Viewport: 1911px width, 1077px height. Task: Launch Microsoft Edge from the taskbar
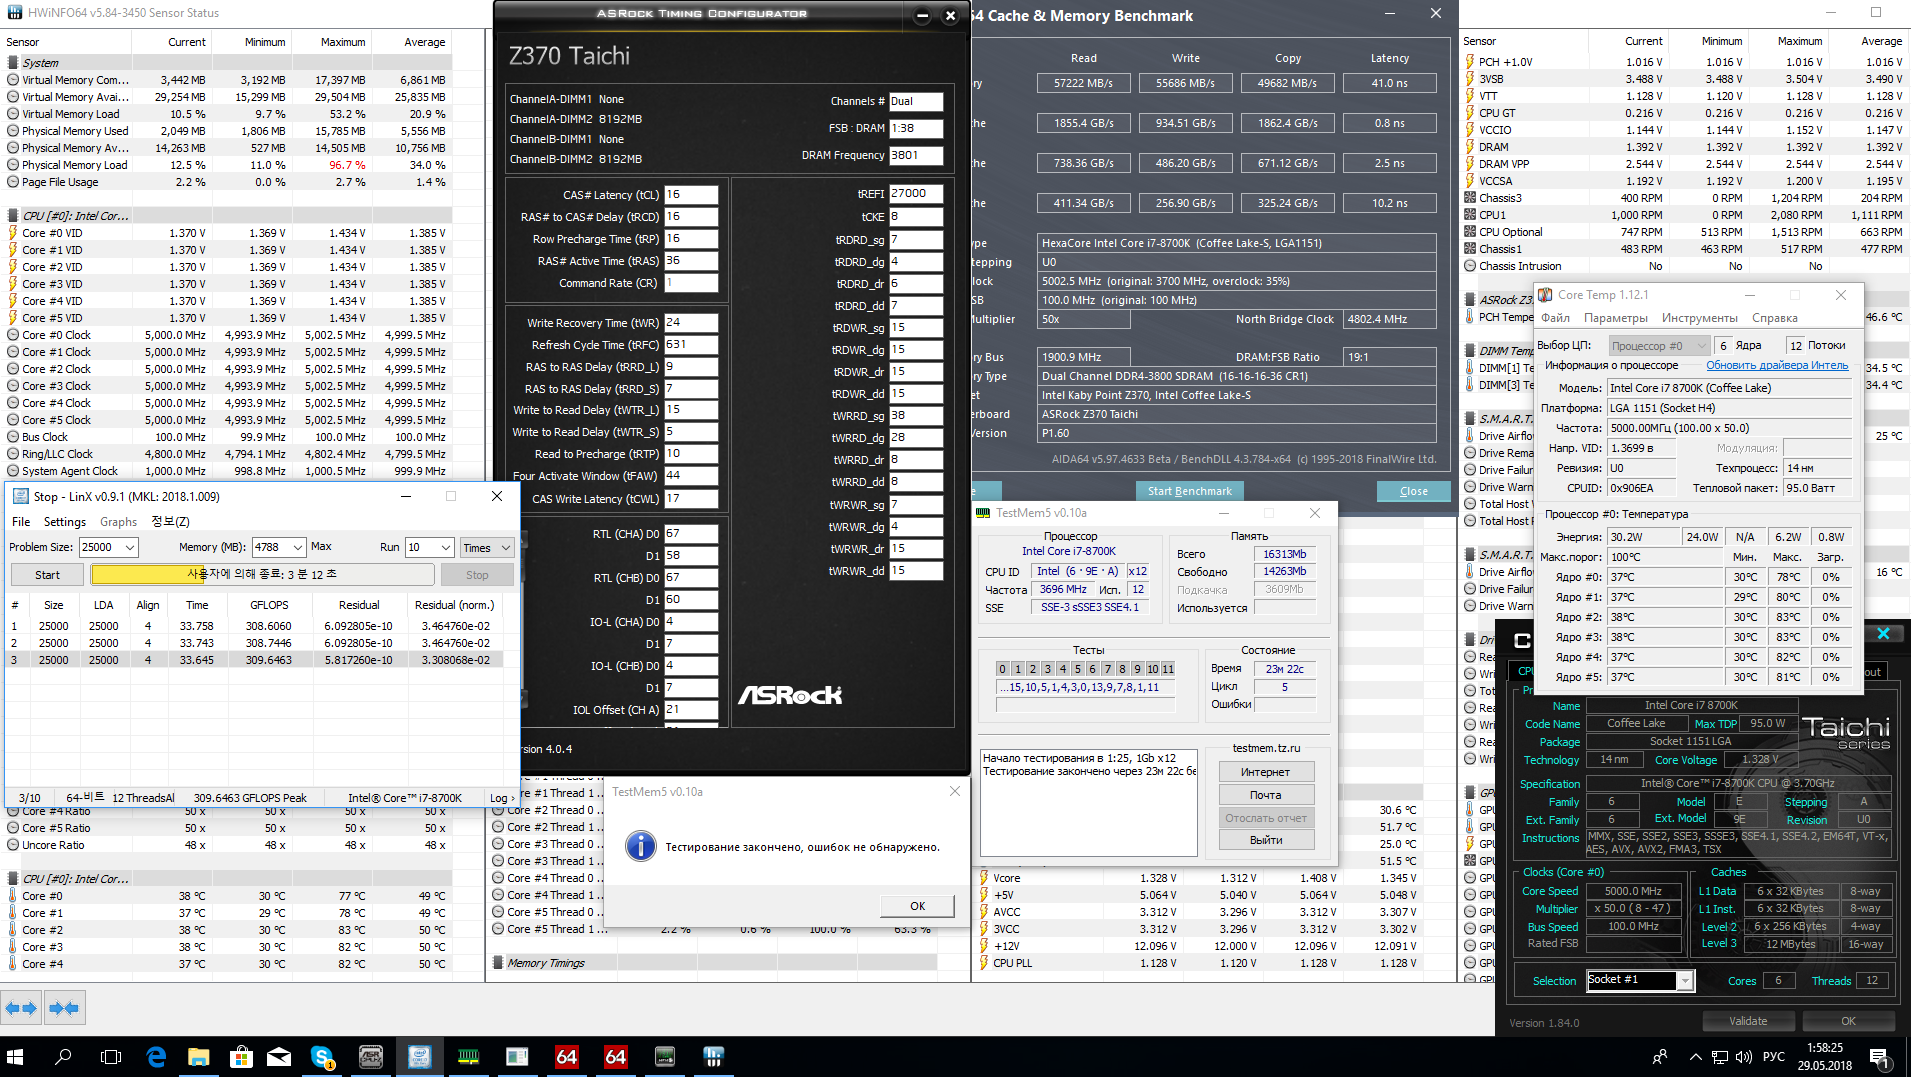pos(156,1057)
